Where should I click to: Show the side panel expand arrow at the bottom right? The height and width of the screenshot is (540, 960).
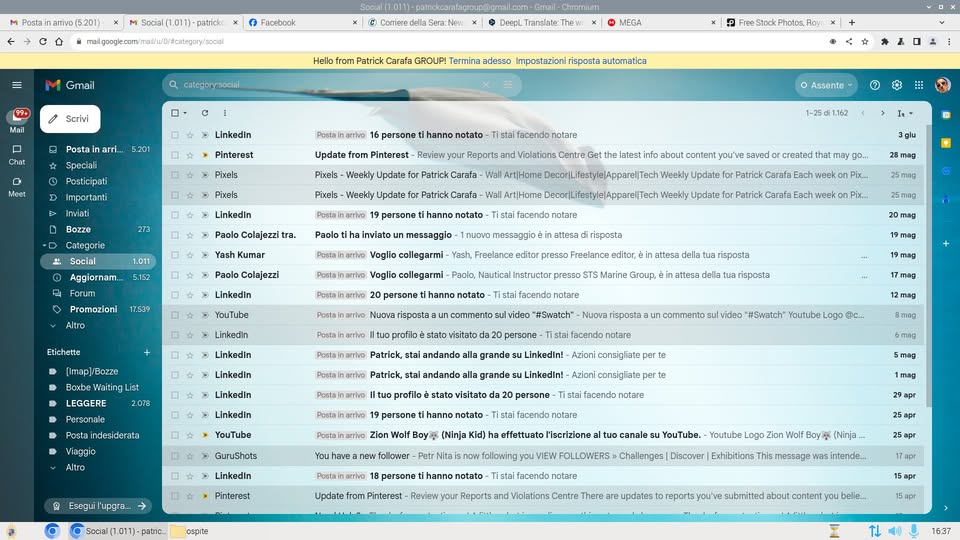coord(946,508)
